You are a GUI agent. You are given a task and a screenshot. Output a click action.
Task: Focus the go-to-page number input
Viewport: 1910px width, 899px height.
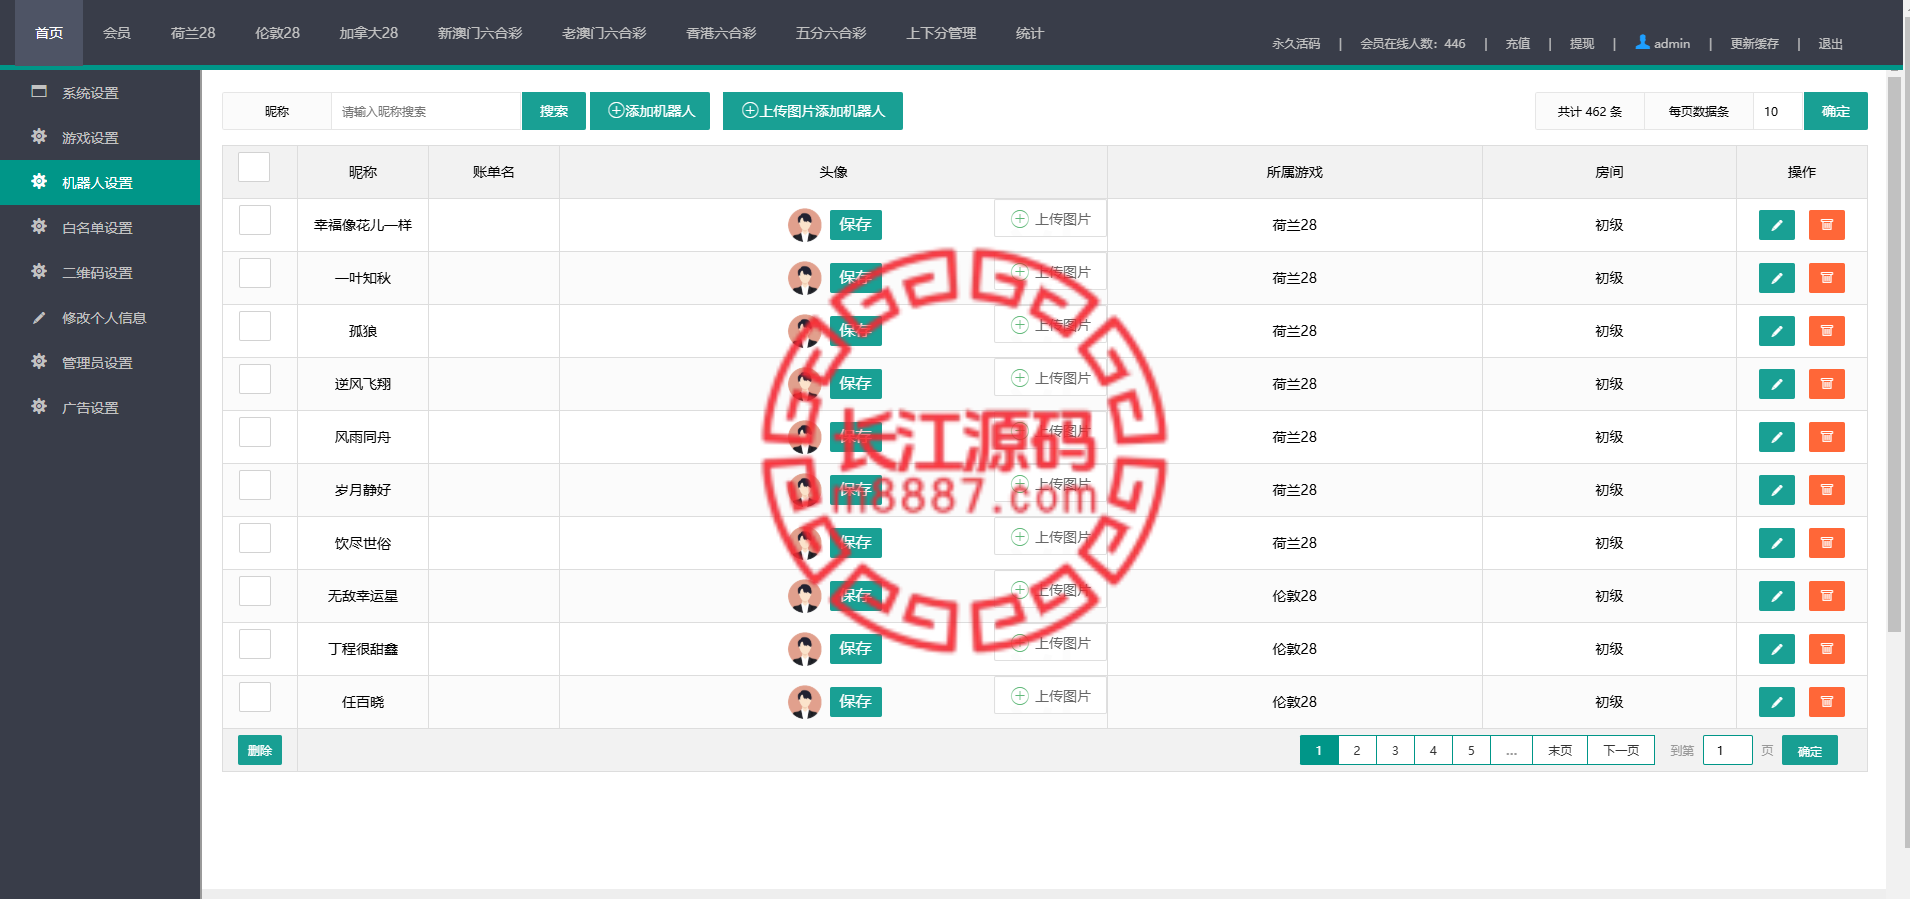pos(1728,750)
